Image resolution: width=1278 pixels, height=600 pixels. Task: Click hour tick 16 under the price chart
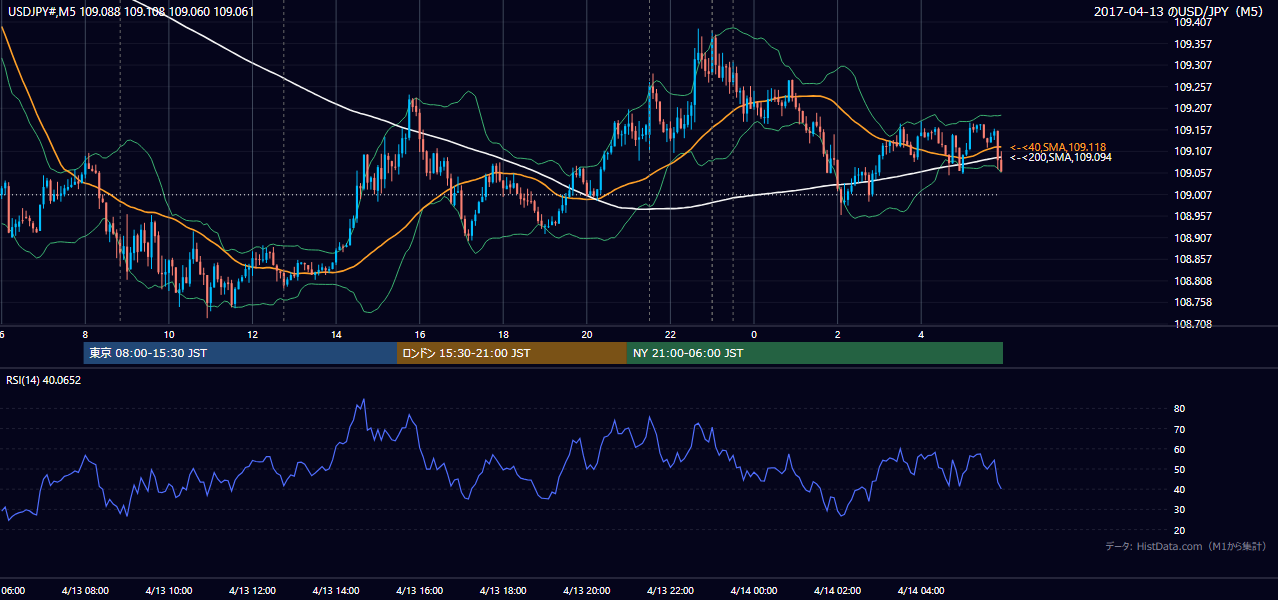[420, 334]
